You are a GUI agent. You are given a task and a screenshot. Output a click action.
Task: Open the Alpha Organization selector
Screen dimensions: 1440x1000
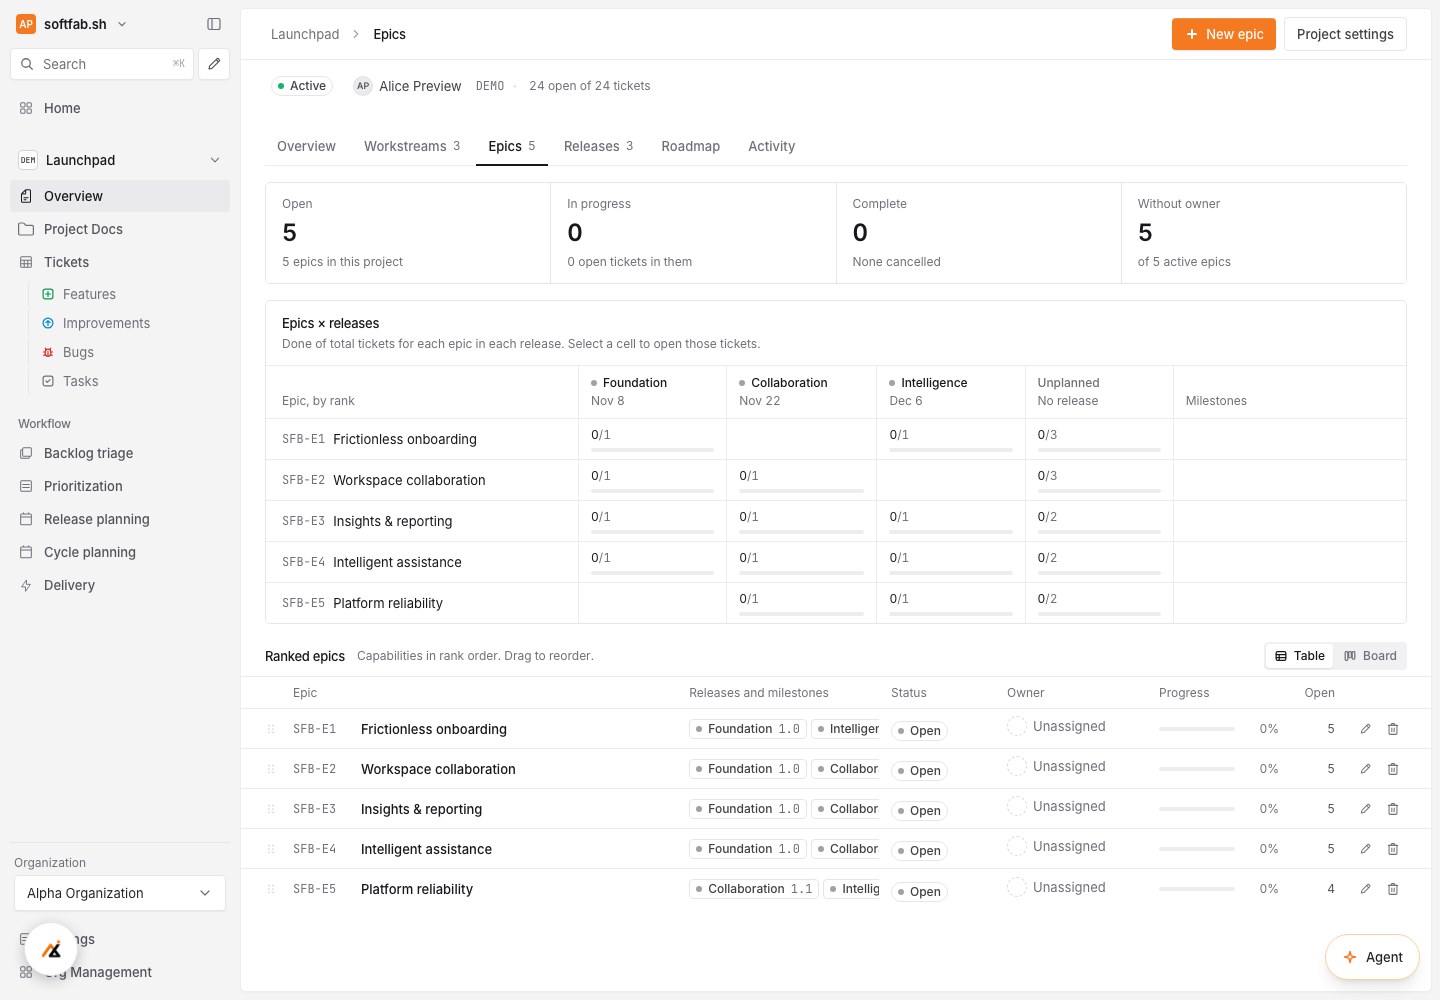[120, 893]
